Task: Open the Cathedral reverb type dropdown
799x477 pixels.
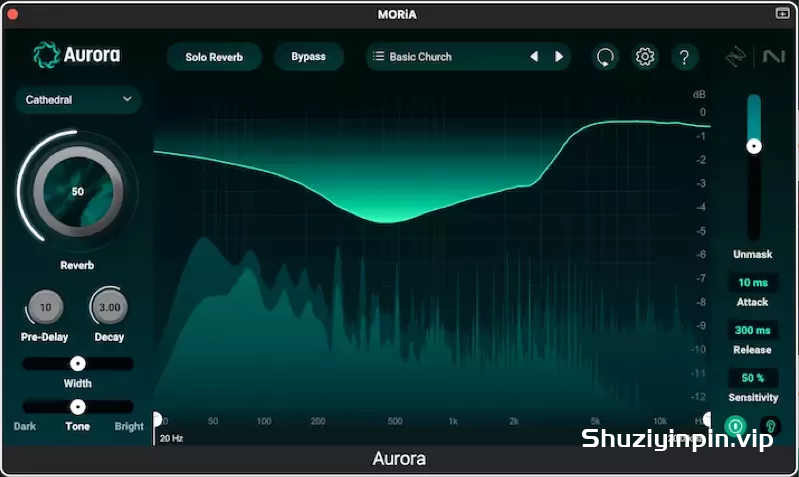Action: point(78,99)
